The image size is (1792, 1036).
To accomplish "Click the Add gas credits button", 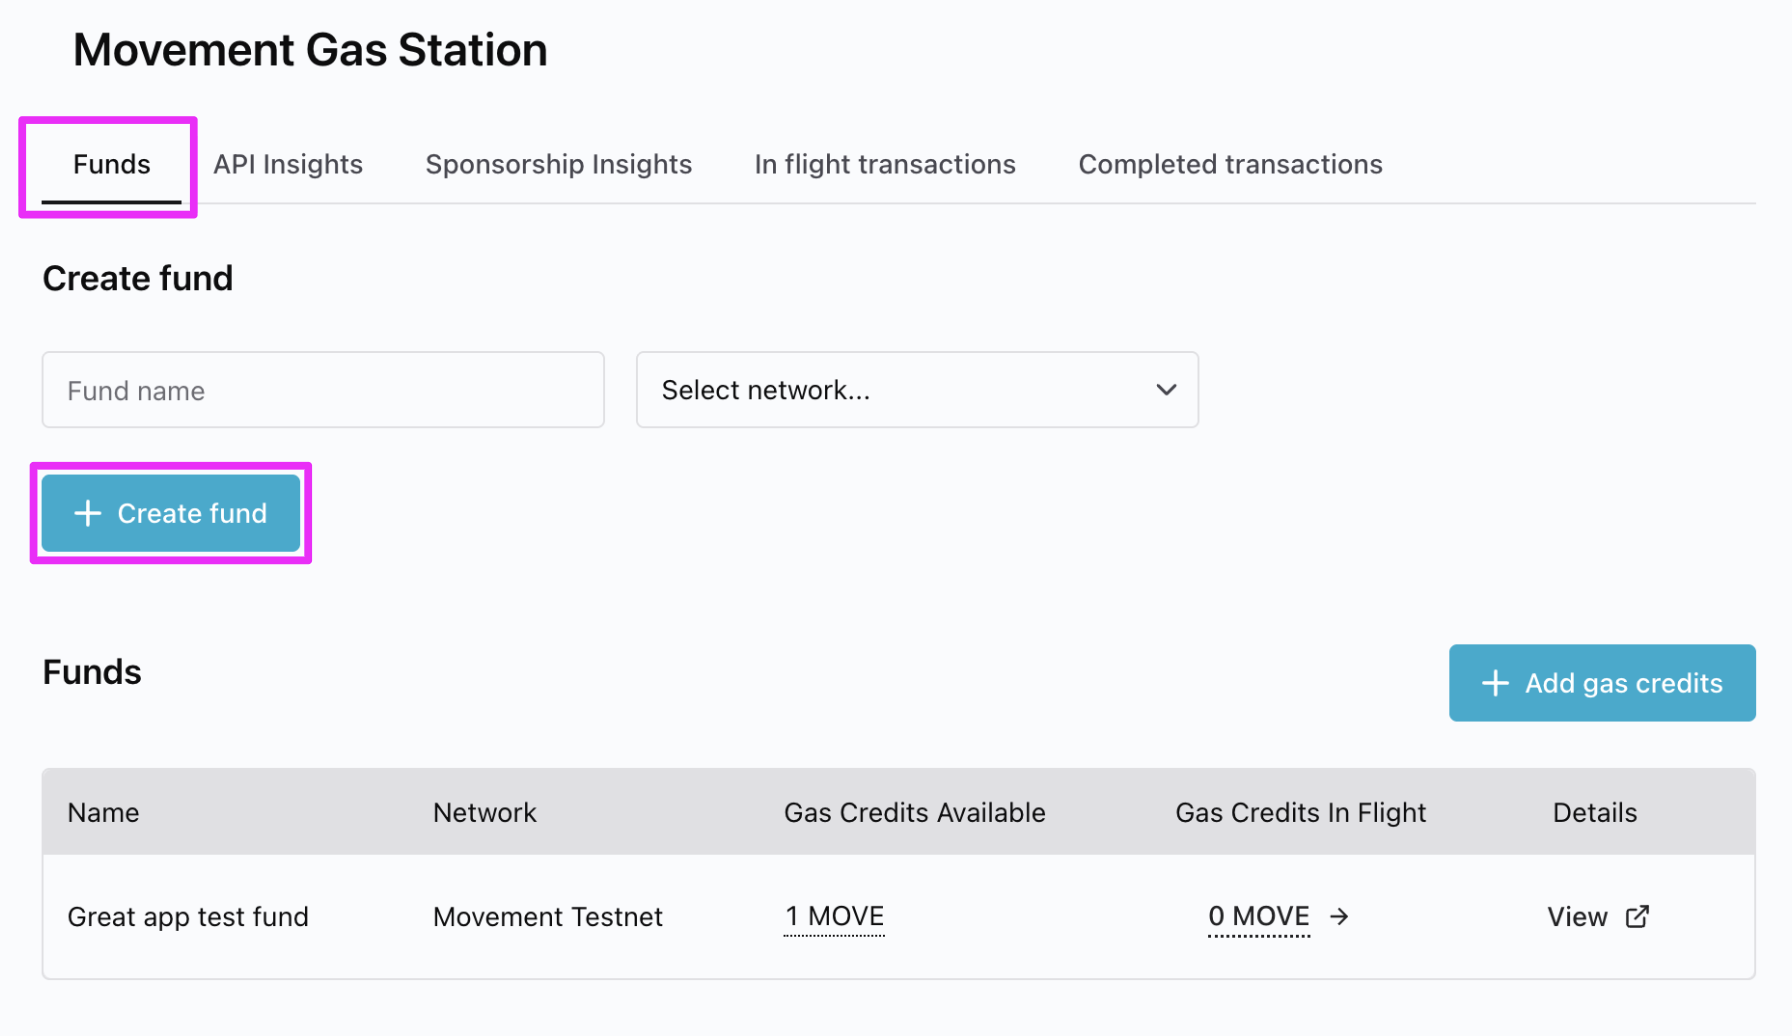I will pos(1601,683).
